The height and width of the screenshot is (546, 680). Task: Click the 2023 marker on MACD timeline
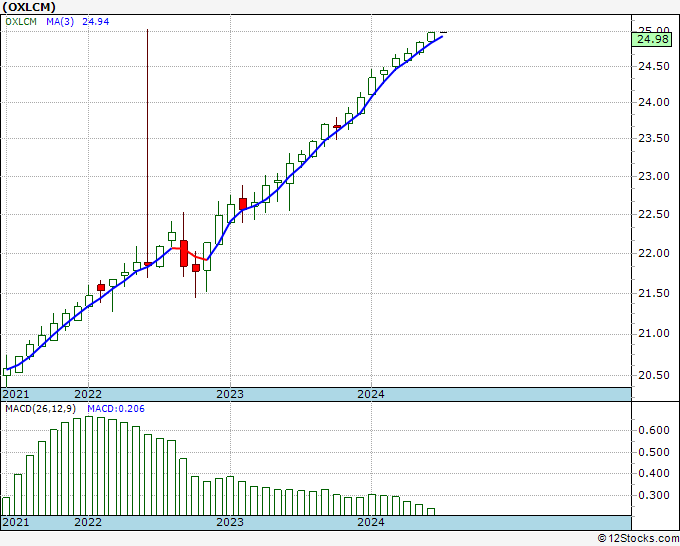coord(230,522)
